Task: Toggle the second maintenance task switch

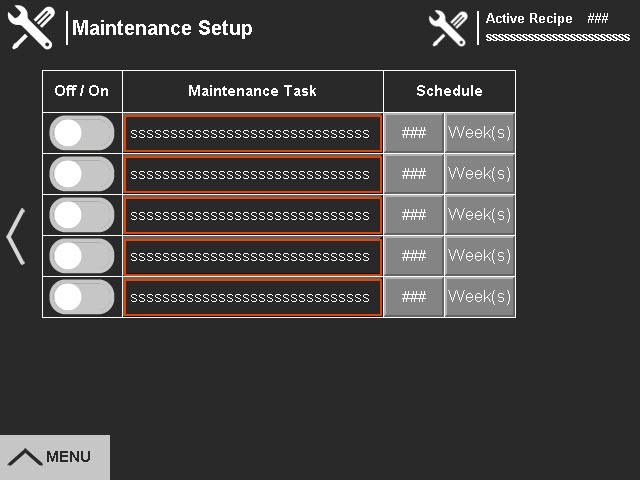Action: tap(82, 174)
